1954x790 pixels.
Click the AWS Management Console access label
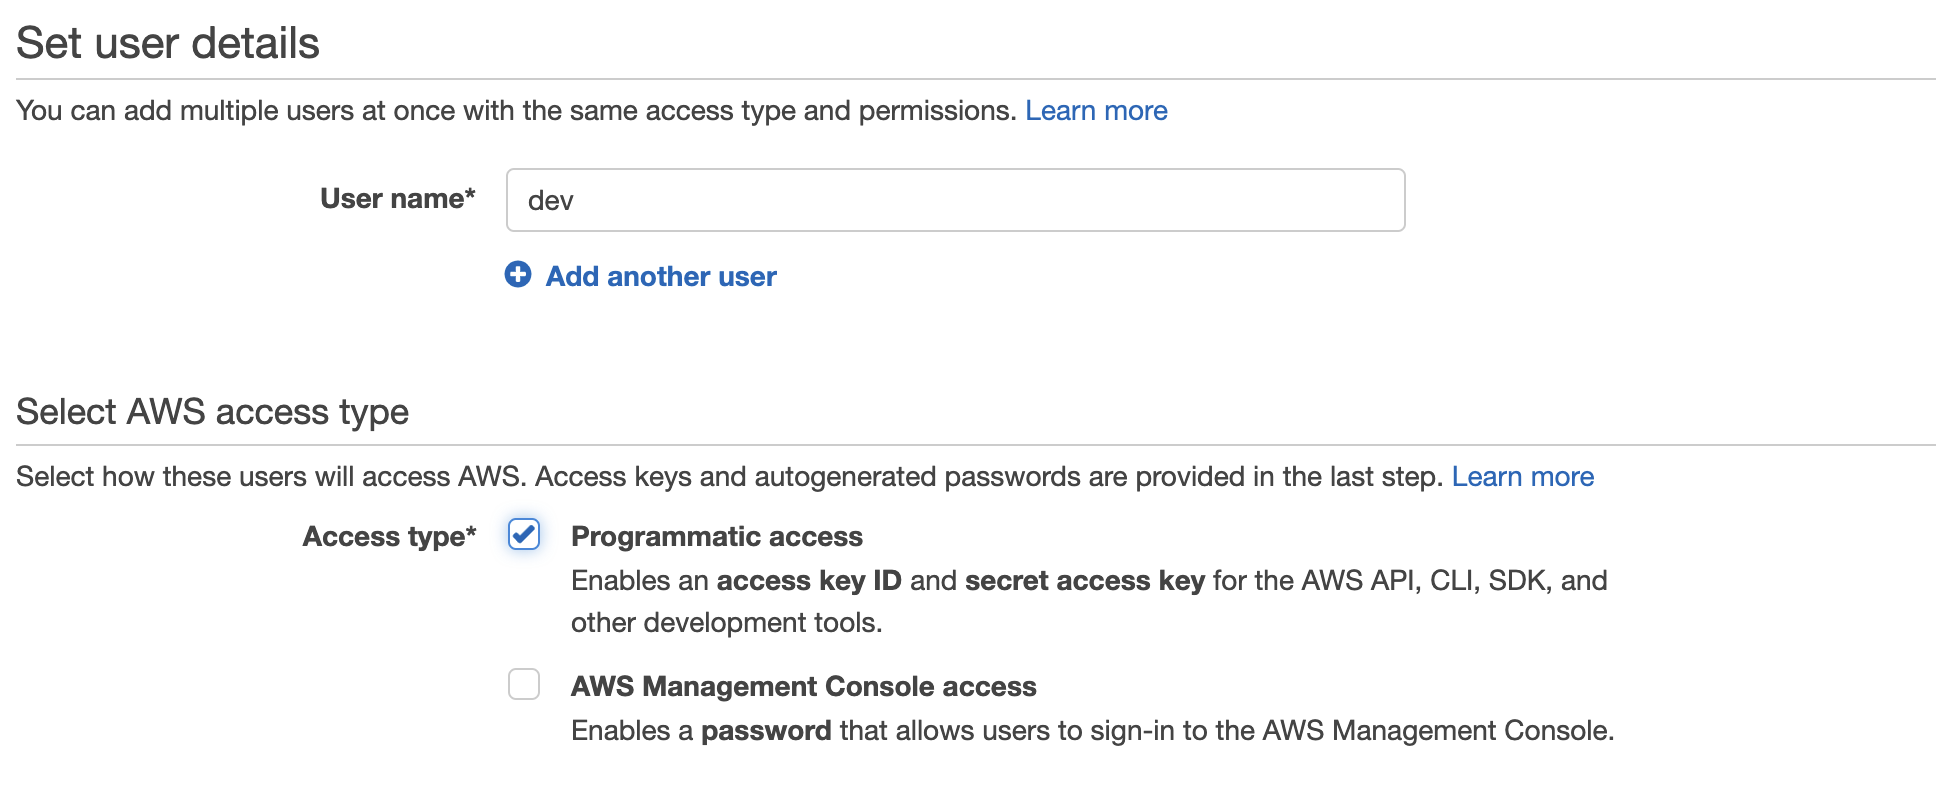click(x=803, y=687)
